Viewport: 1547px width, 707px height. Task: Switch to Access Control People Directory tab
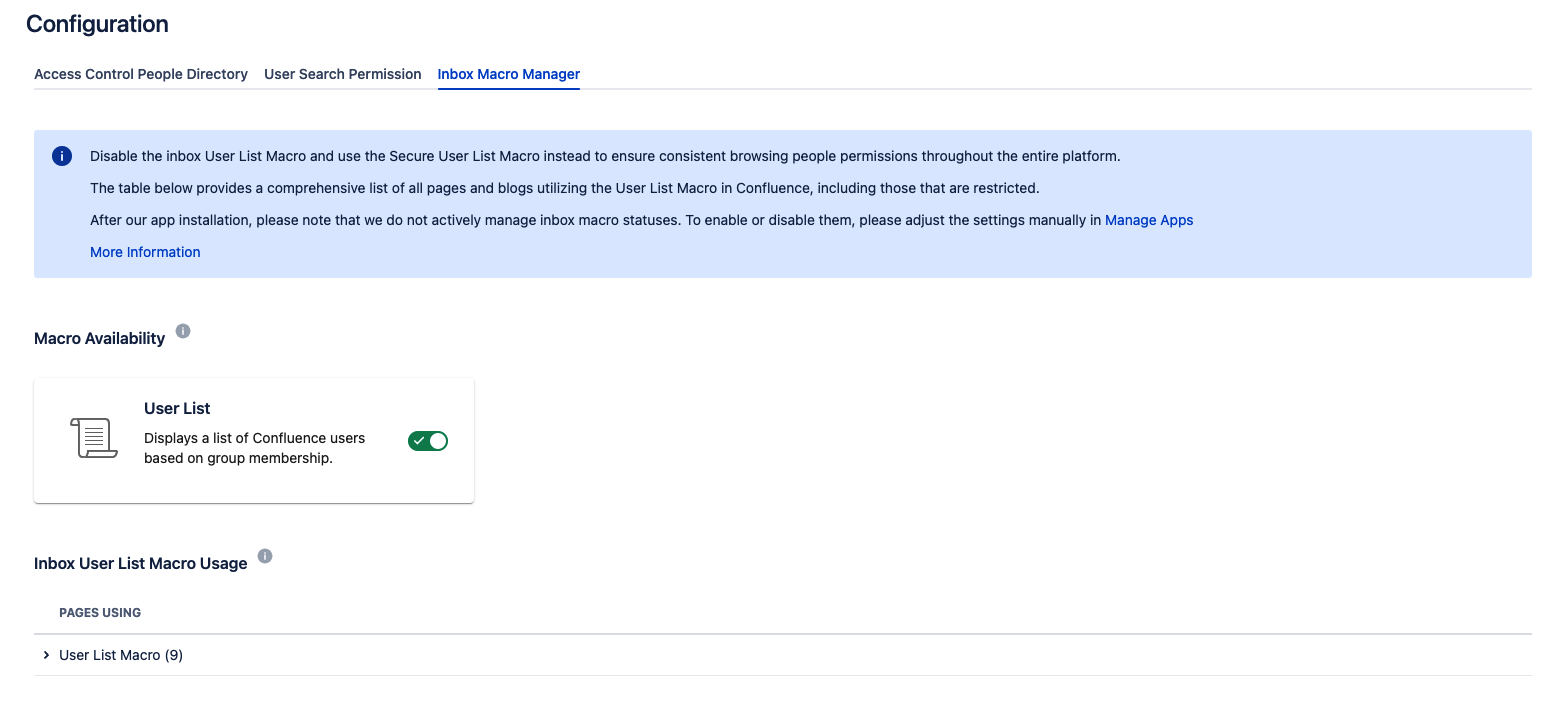[x=141, y=74]
